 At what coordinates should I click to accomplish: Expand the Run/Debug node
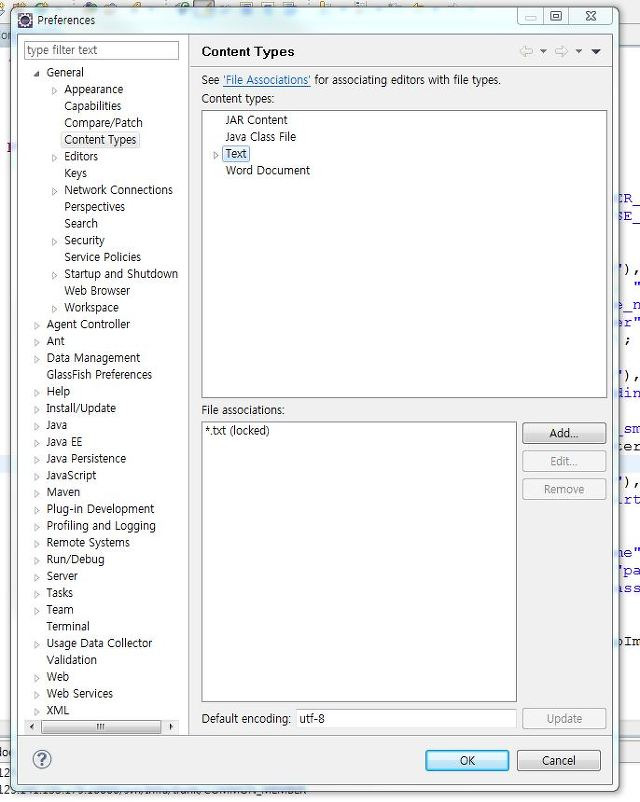coord(36,561)
